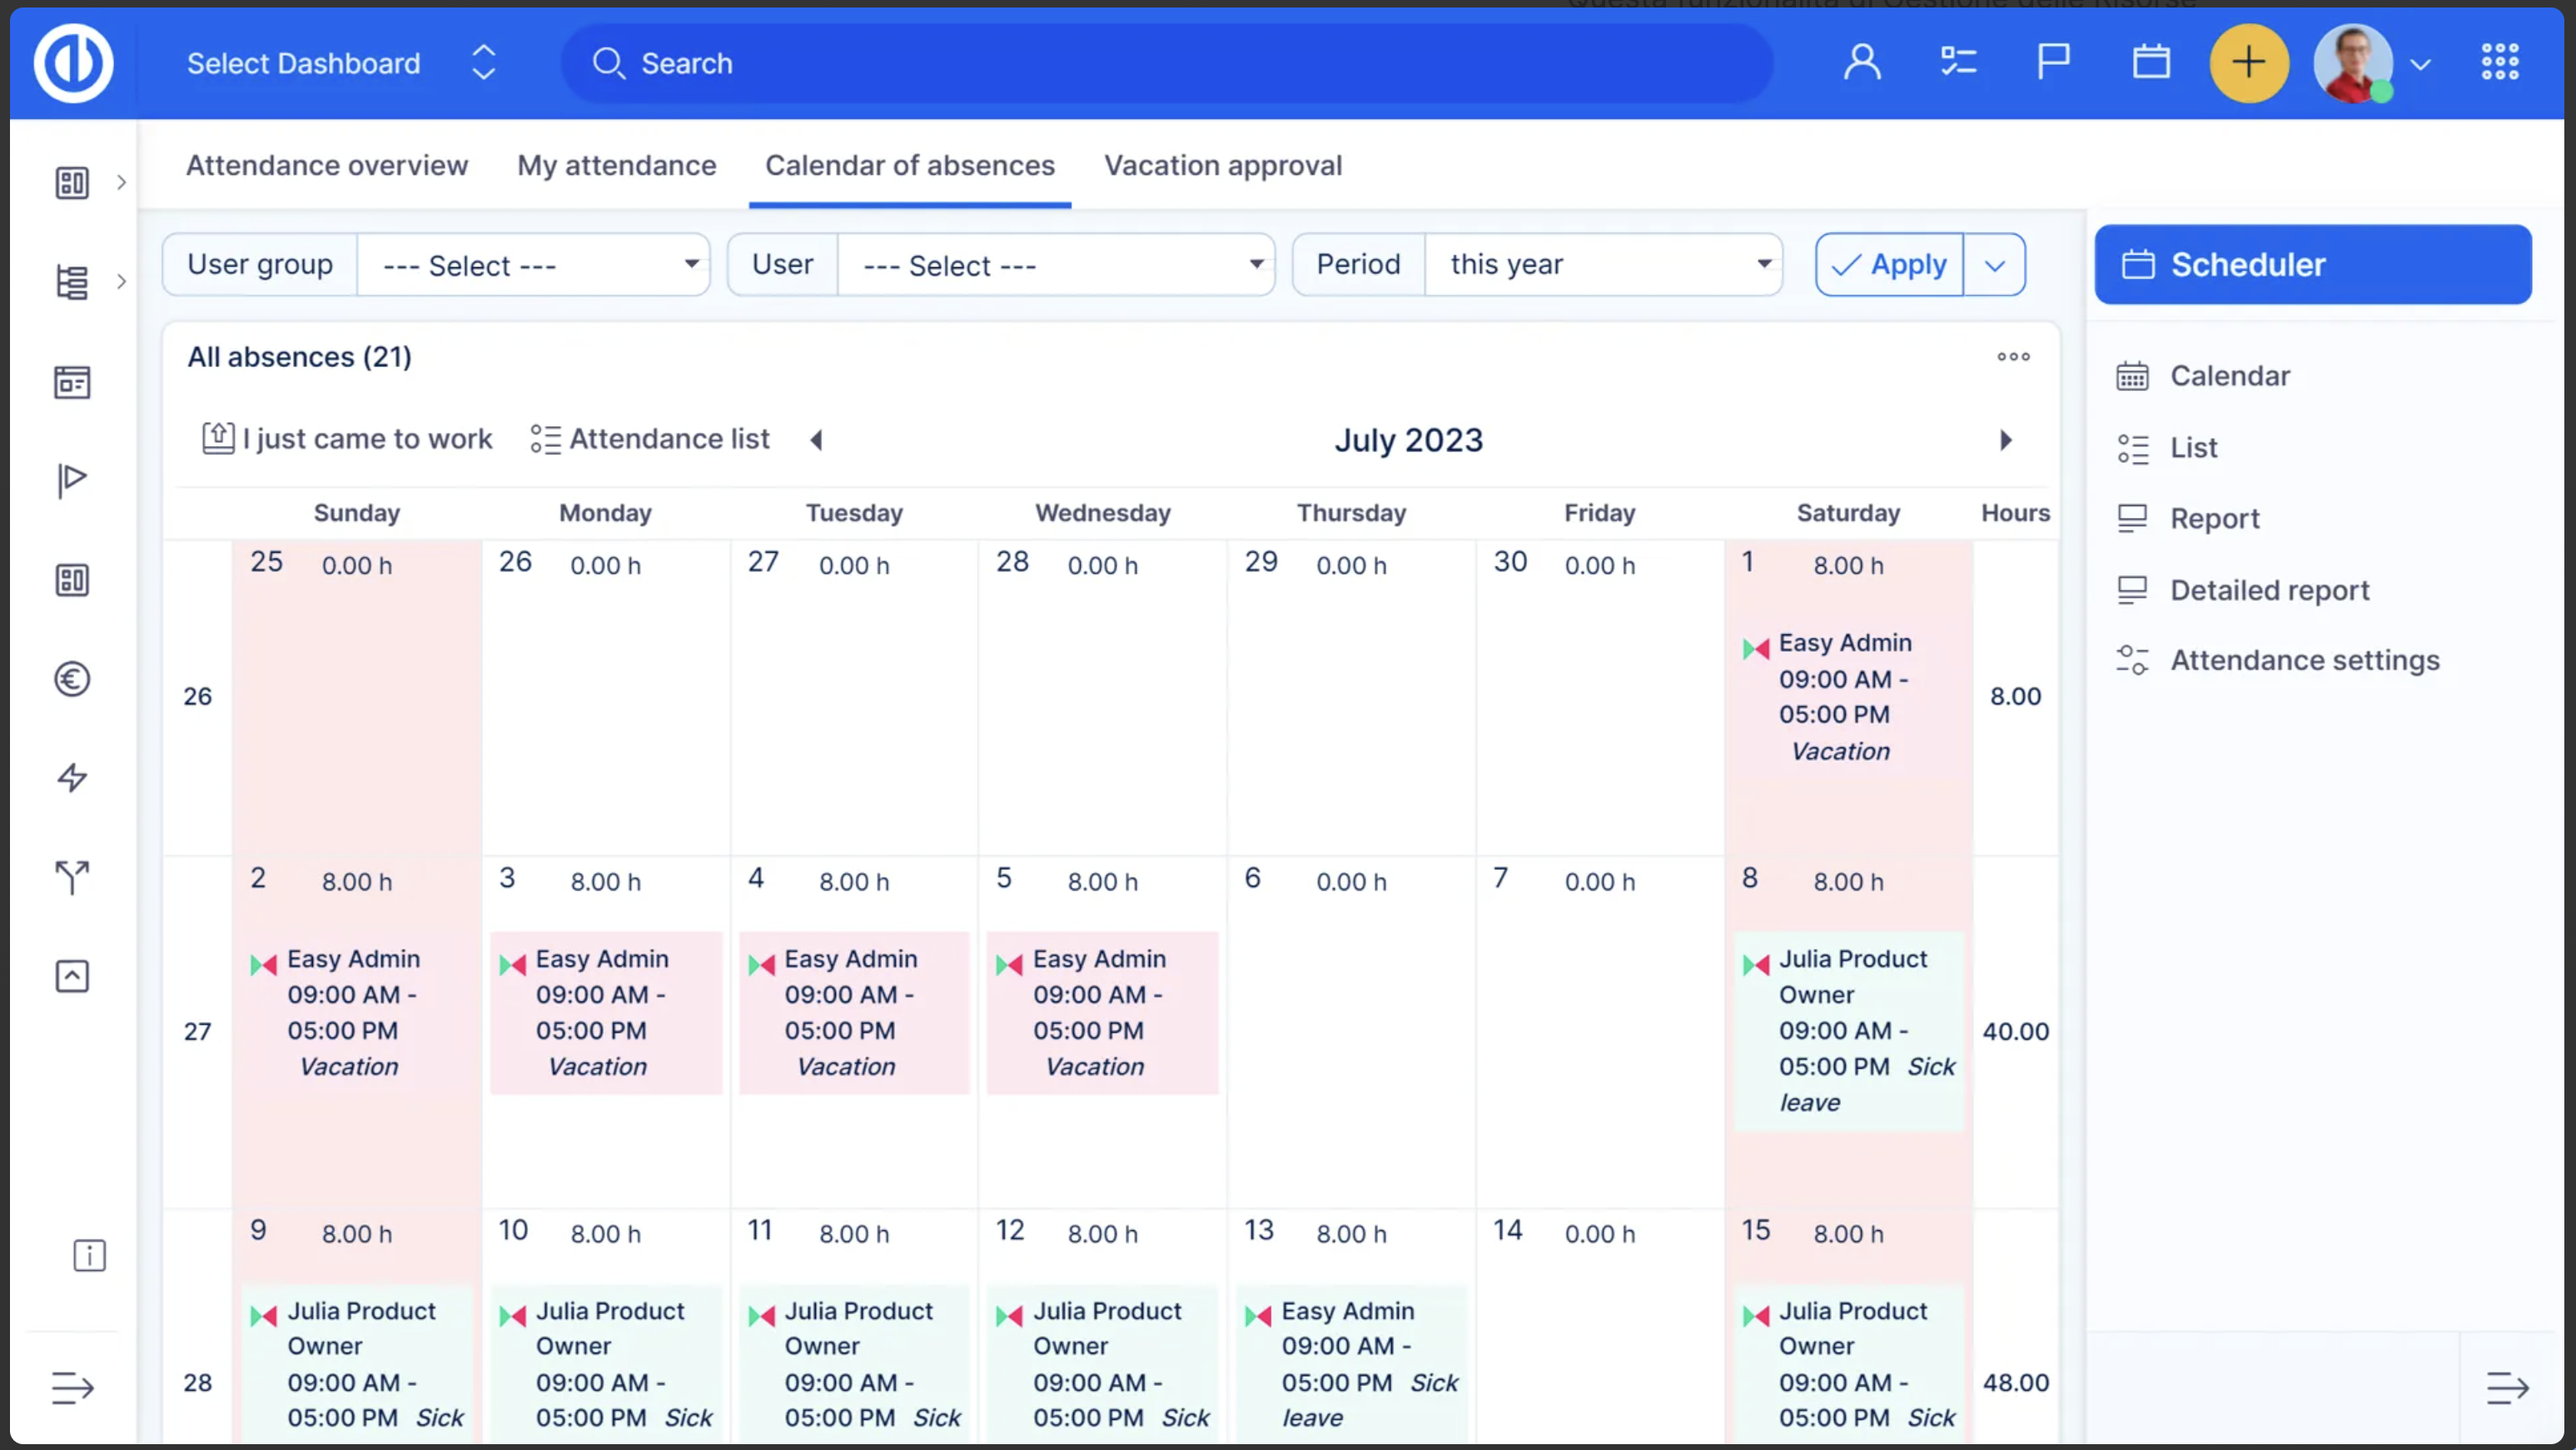This screenshot has height=1450, width=2576.
Task: Open the Select Dashboard switcher arrows
Action: point(484,63)
